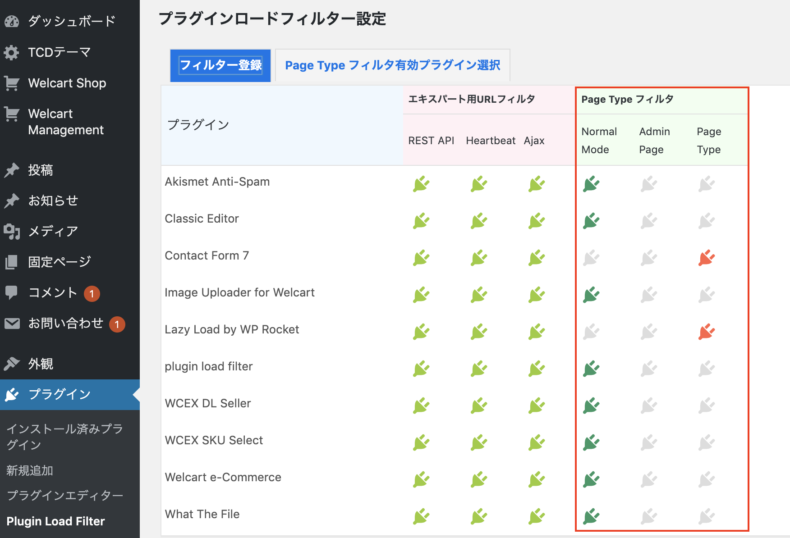Click the メディア media icon
The height and width of the screenshot is (538, 790).
pyautogui.click(x=12, y=232)
